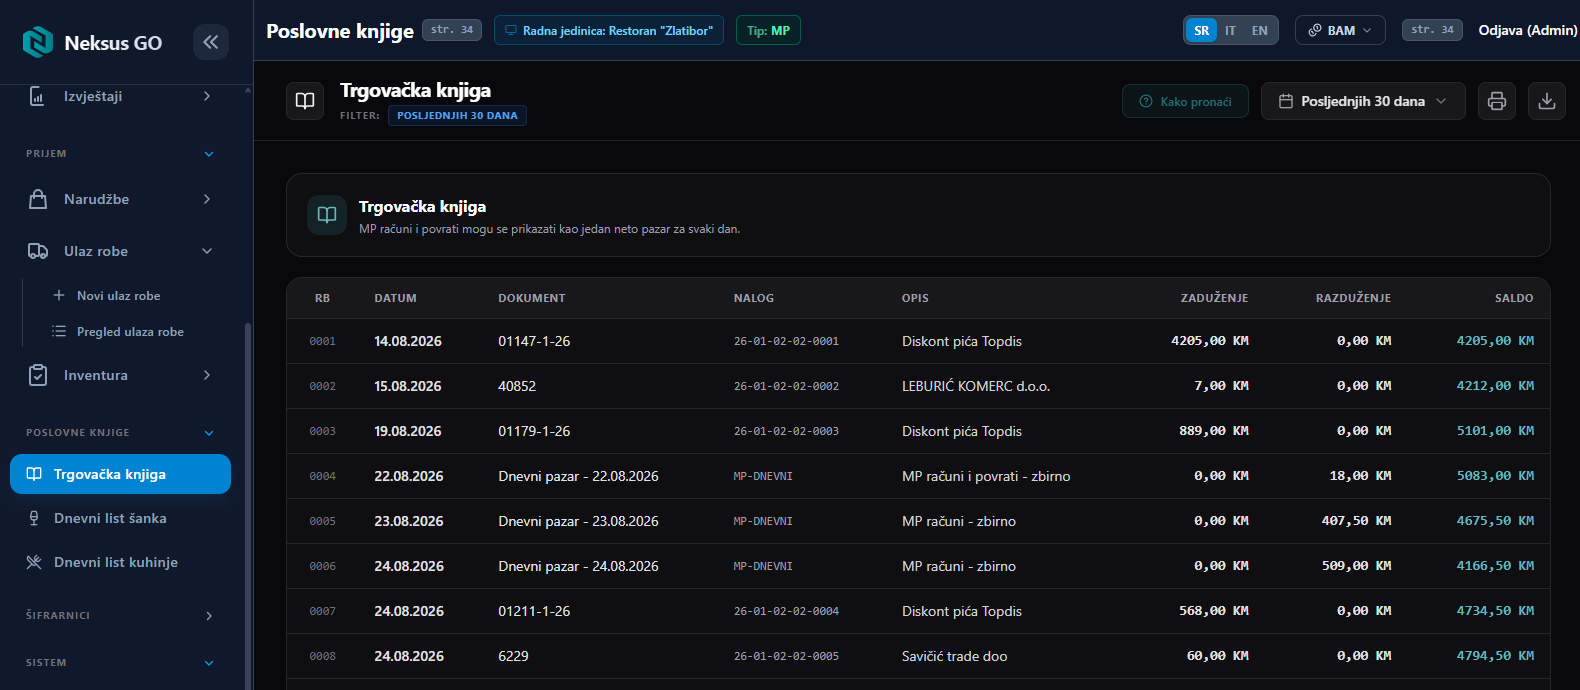Image resolution: width=1580 pixels, height=690 pixels.
Task: Click the Inventura clipboard icon
Action: [38, 375]
